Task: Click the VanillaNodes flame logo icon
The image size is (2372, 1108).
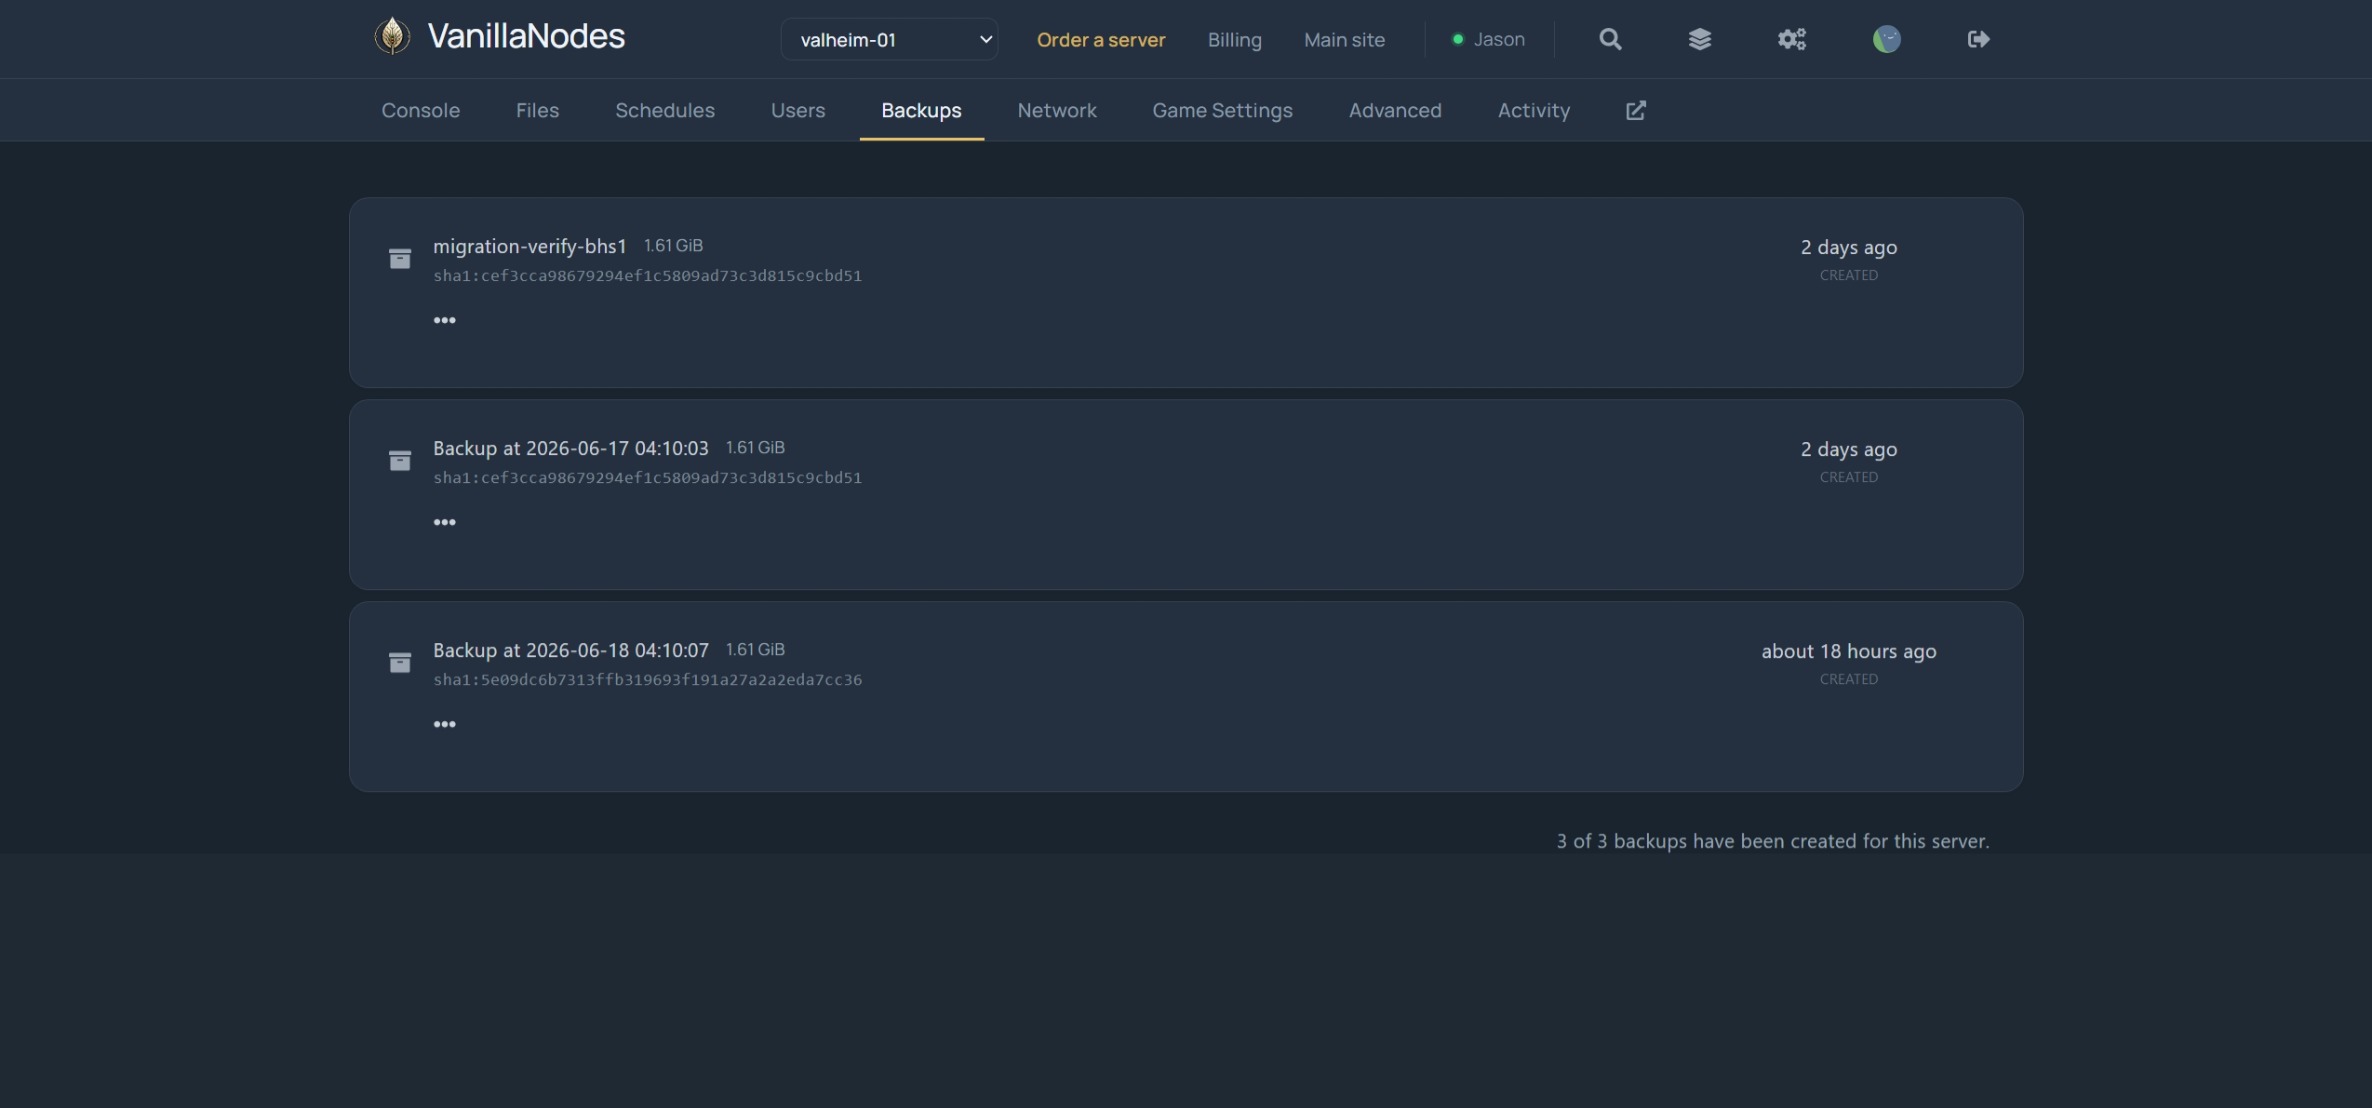Action: pos(392,37)
